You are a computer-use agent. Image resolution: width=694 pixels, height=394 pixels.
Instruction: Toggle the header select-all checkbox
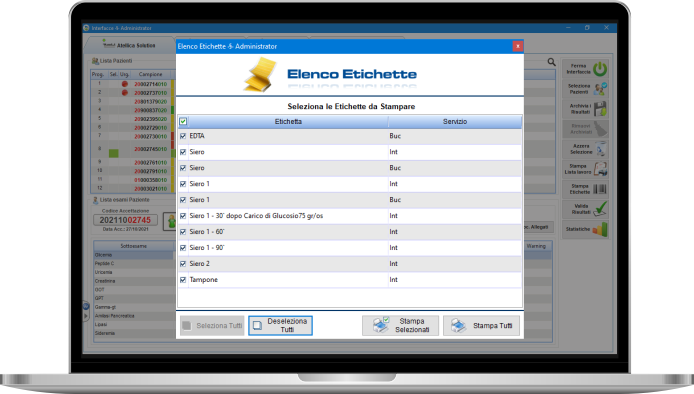click(183, 121)
